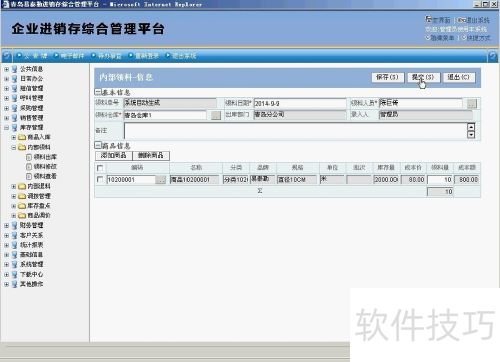
Task: Expand the 基础信息 tree node
Action: (x=7, y=255)
